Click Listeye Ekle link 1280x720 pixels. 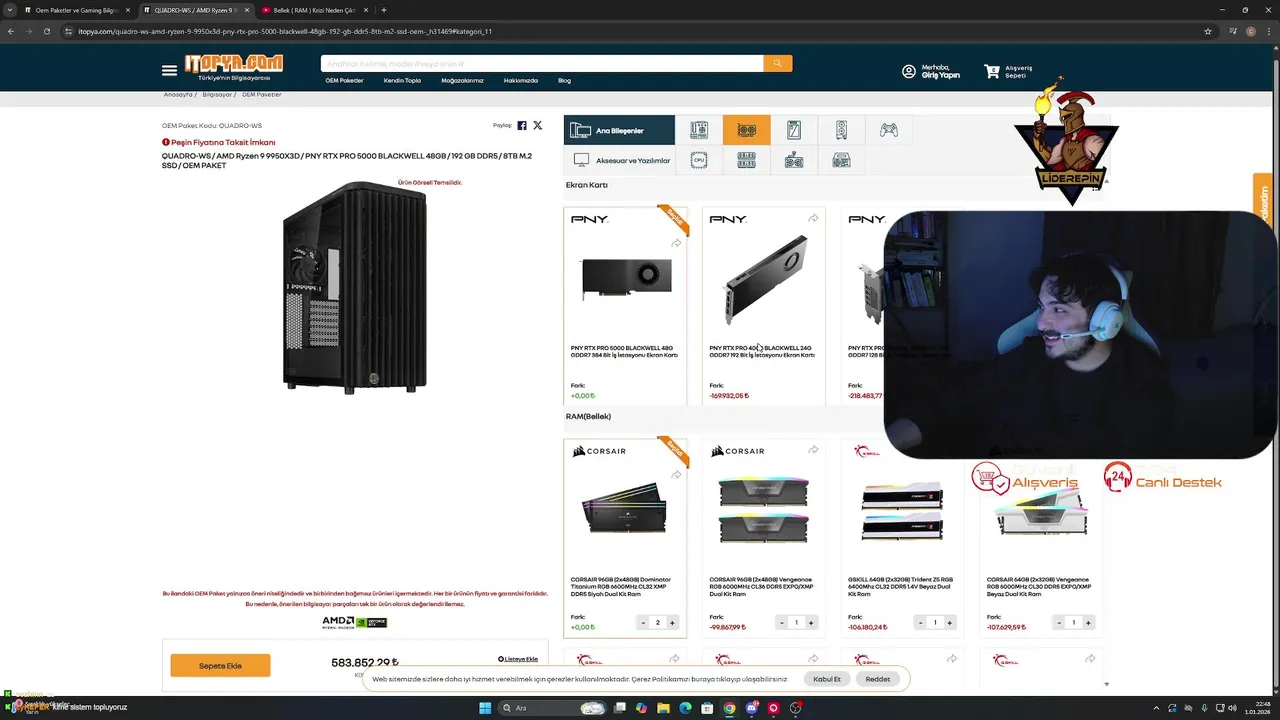518,659
